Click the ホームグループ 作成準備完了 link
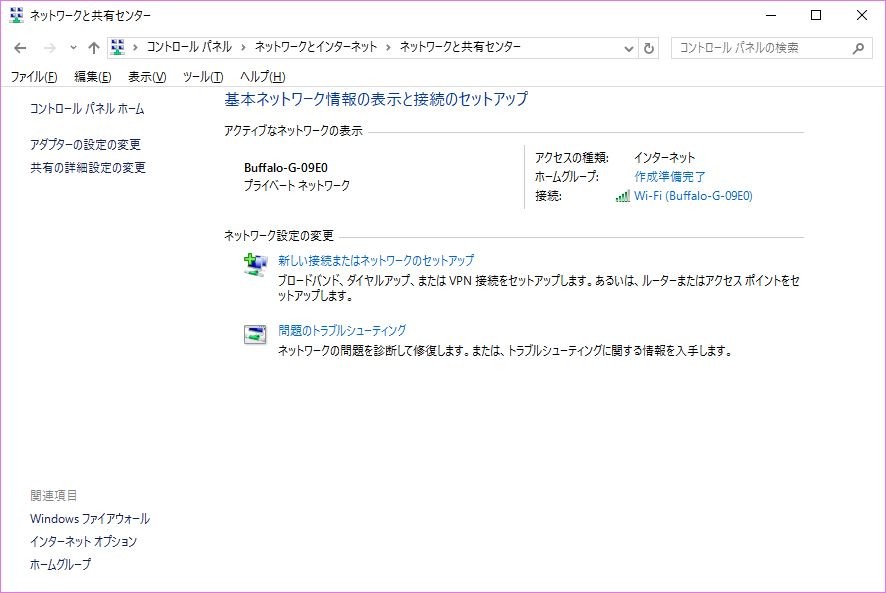The height and width of the screenshot is (593, 886). coord(670,177)
